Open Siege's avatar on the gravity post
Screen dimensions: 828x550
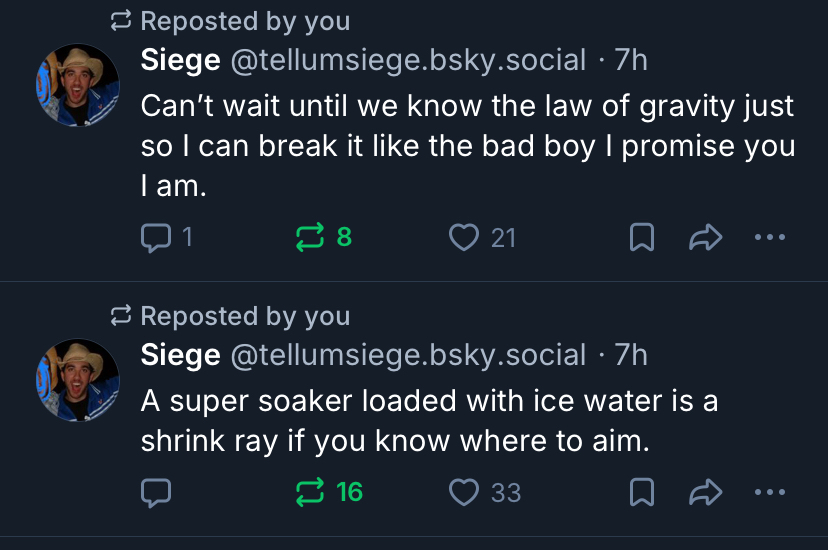pos(77,85)
